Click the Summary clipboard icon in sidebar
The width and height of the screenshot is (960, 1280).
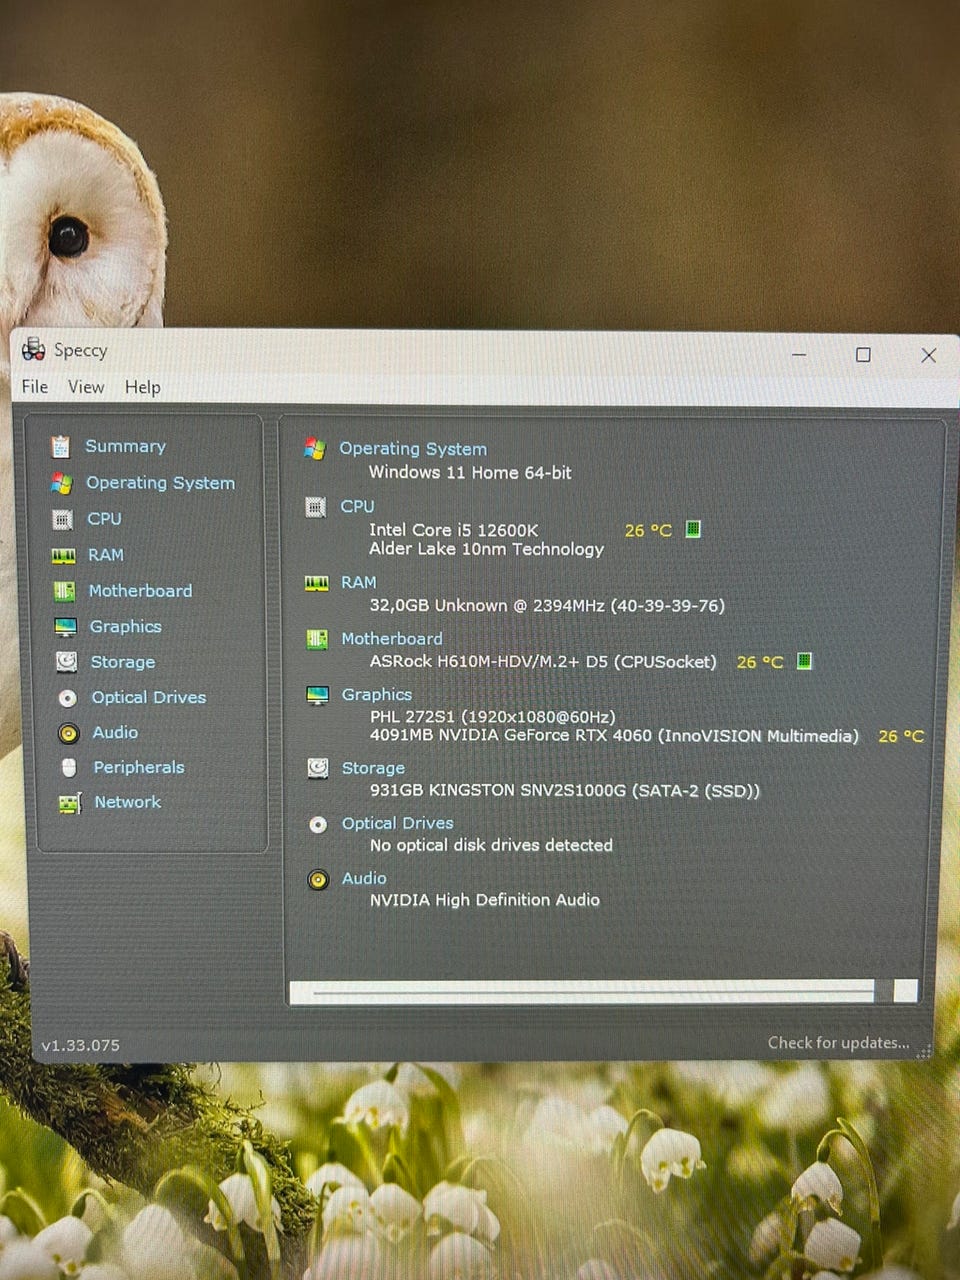click(61, 446)
